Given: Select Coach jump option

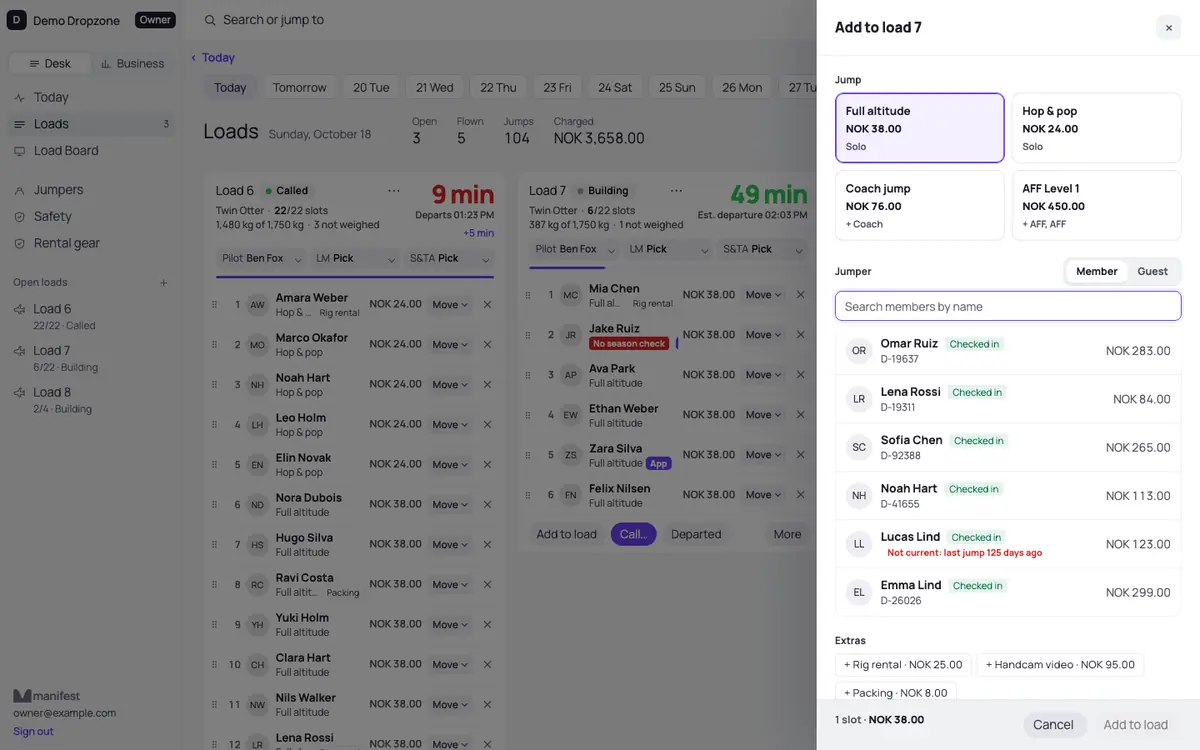Looking at the screenshot, I should pyautogui.click(x=920, y=205).
